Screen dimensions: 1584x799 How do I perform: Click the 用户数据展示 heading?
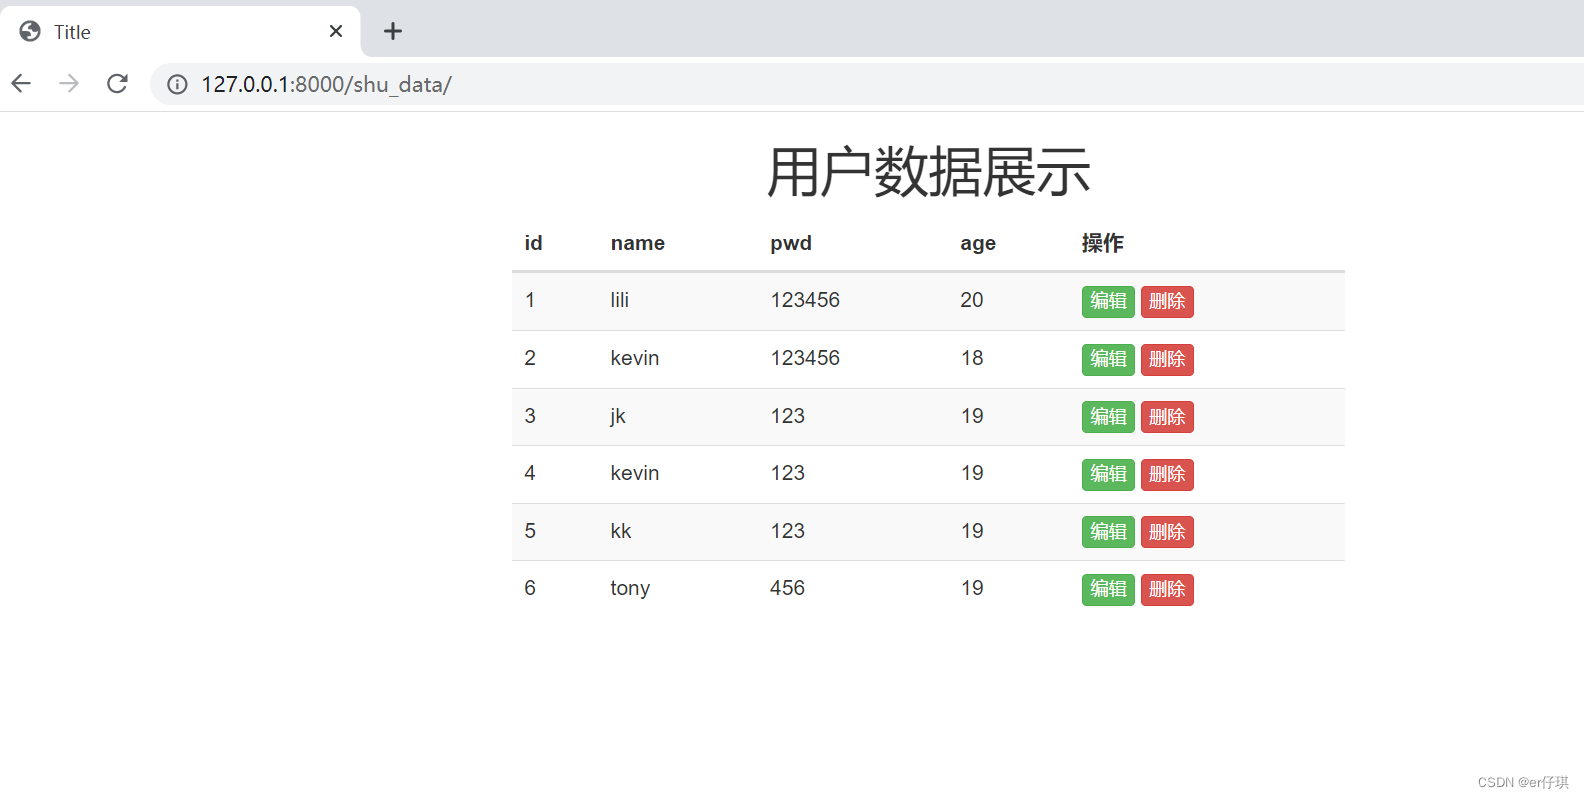pos(928,172)
